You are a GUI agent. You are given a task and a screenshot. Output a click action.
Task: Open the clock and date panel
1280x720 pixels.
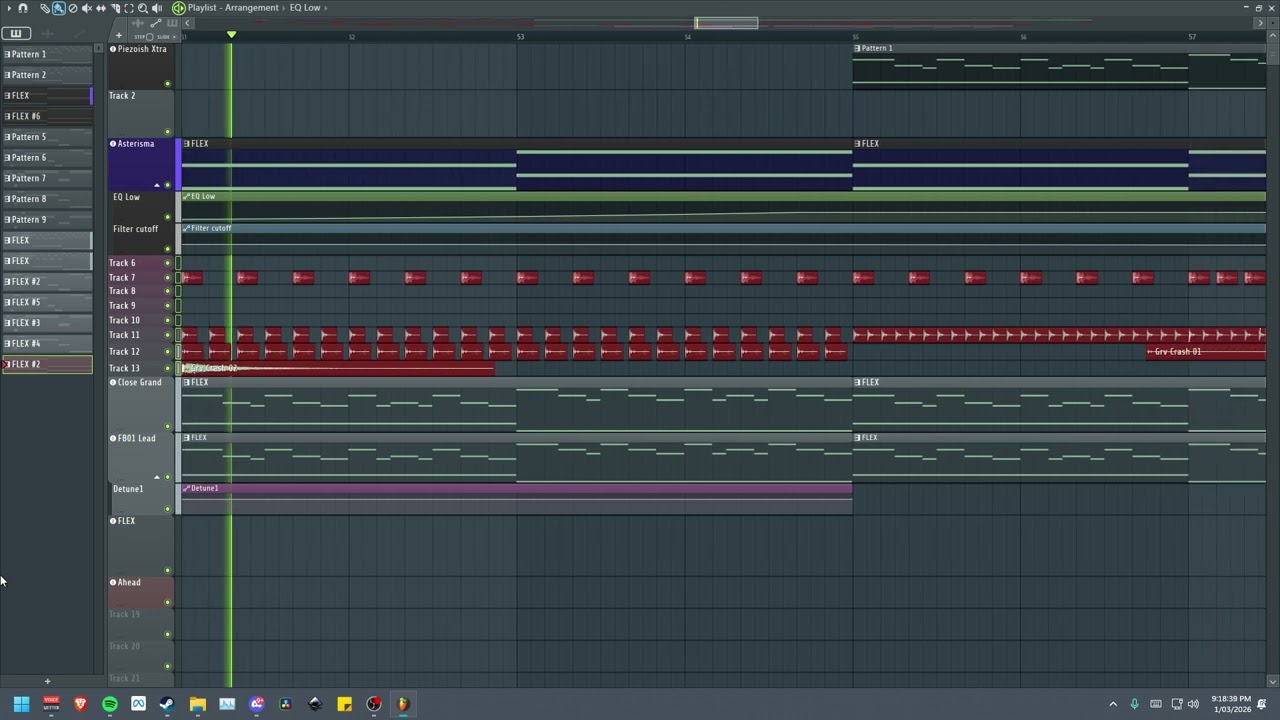tap(1231, 704)
